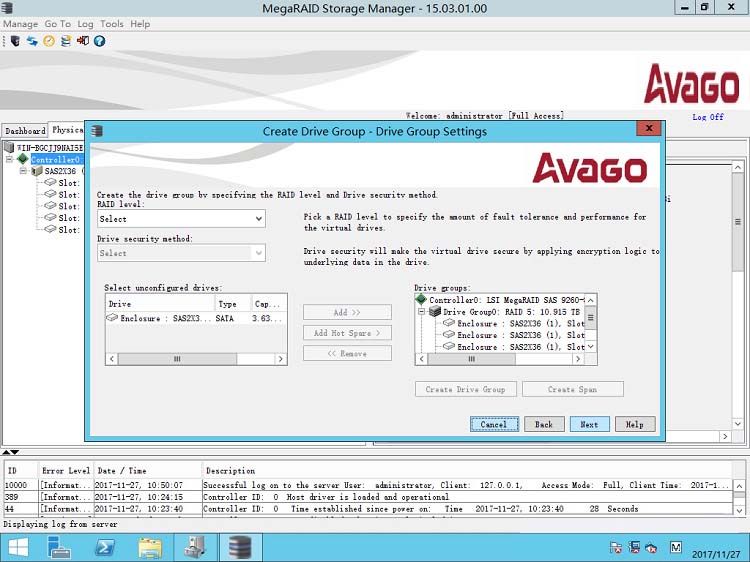Click the flag notification tray icon
This screenshot has width=750, height=562.
616,547
